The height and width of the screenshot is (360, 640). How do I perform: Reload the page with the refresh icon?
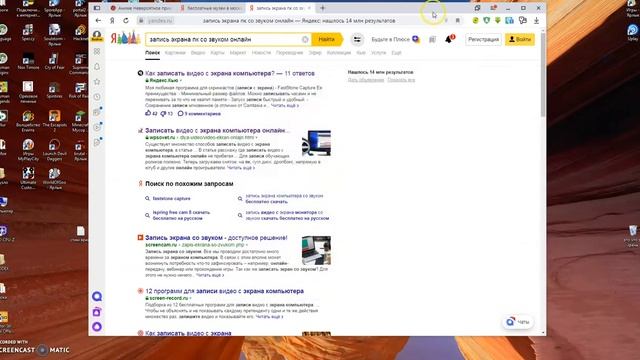(x=126, y=20)
